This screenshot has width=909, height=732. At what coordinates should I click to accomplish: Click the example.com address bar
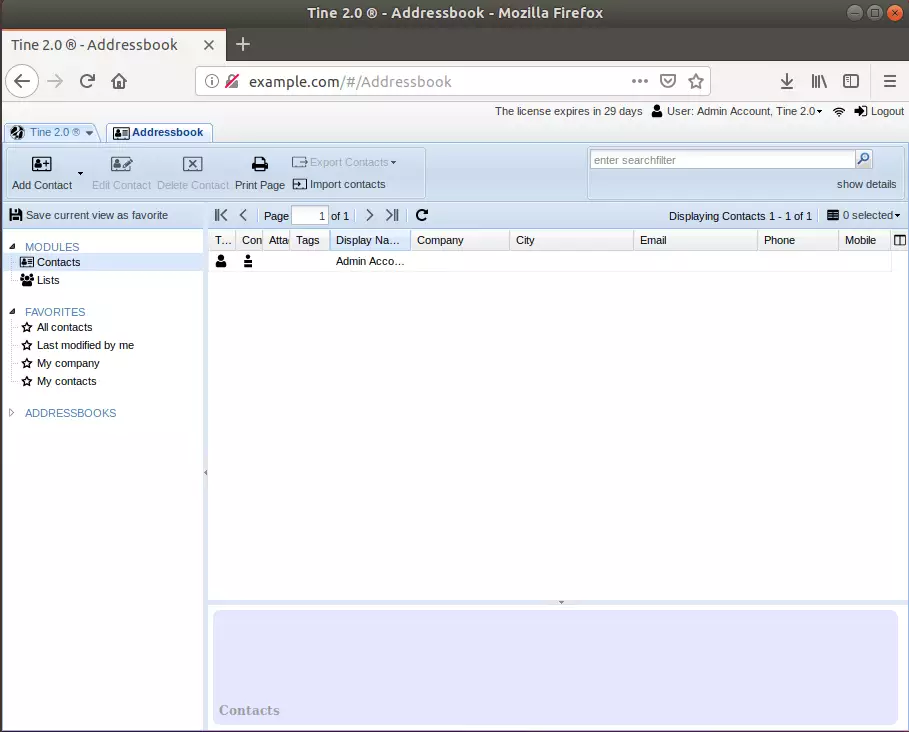pos(435,82)
